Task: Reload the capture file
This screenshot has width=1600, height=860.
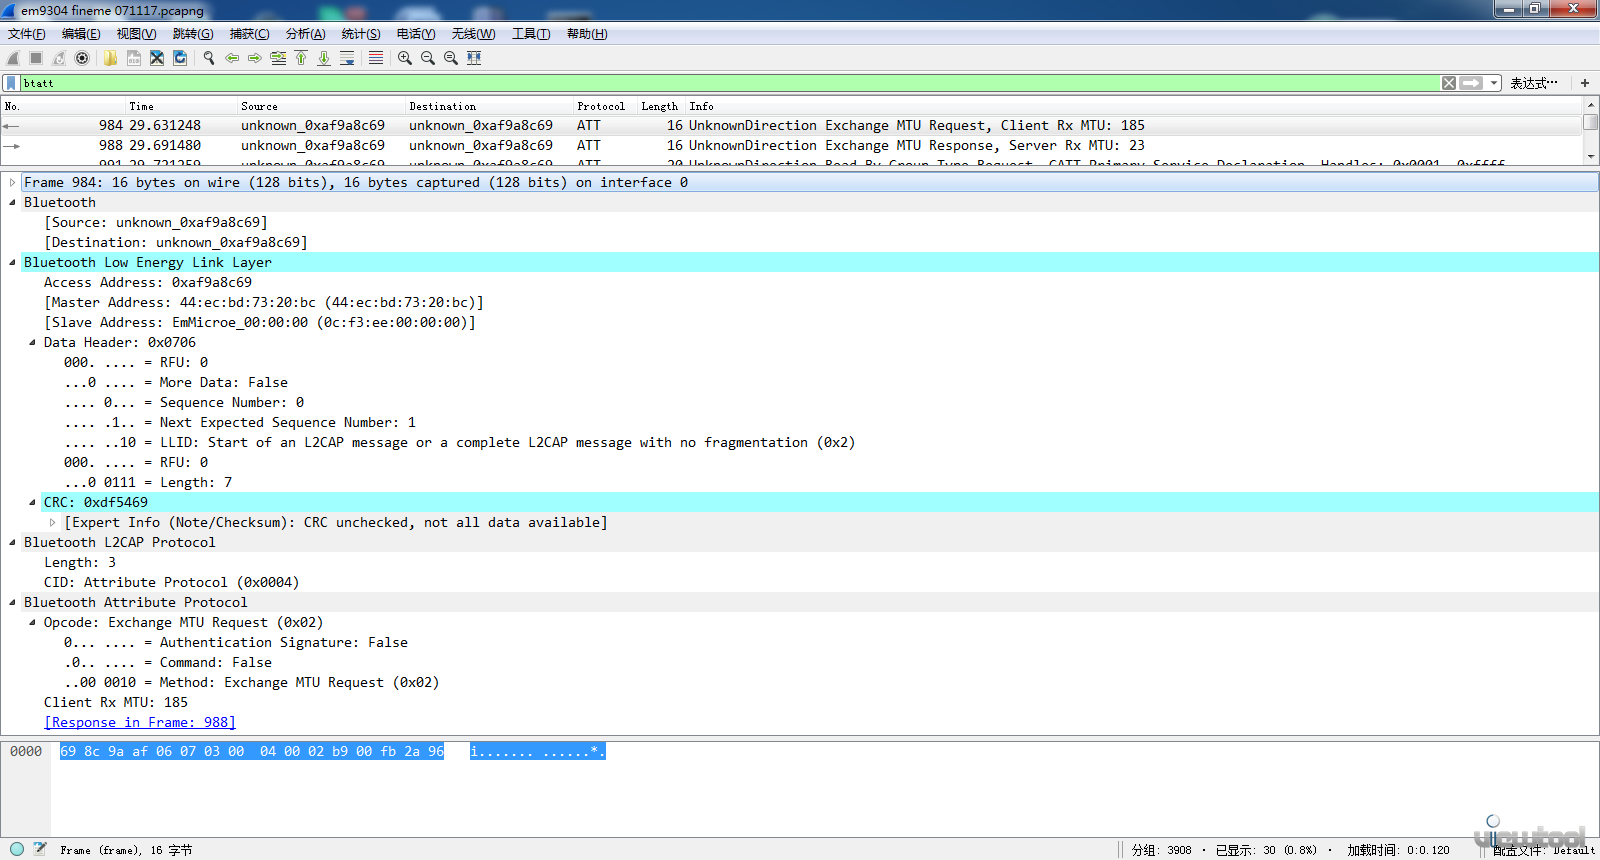Action: [x=180, y=58]
